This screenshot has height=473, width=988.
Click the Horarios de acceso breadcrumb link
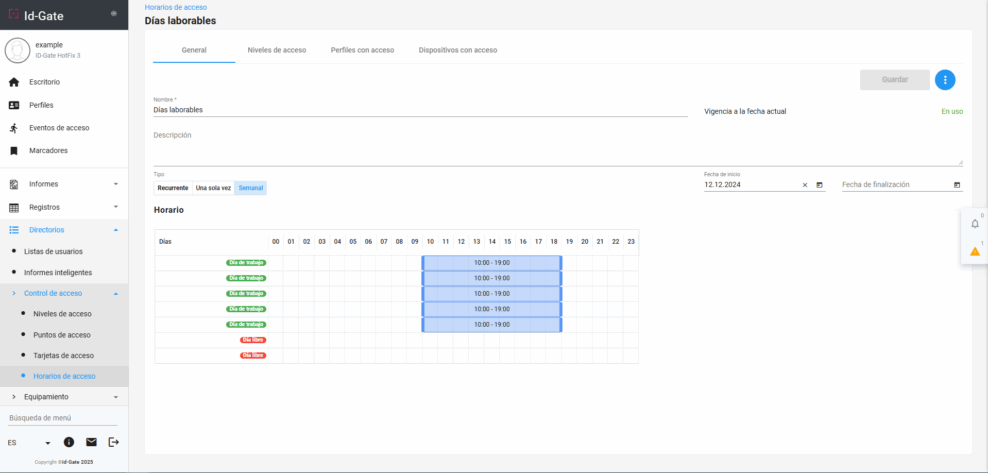[x=176, y=7]
